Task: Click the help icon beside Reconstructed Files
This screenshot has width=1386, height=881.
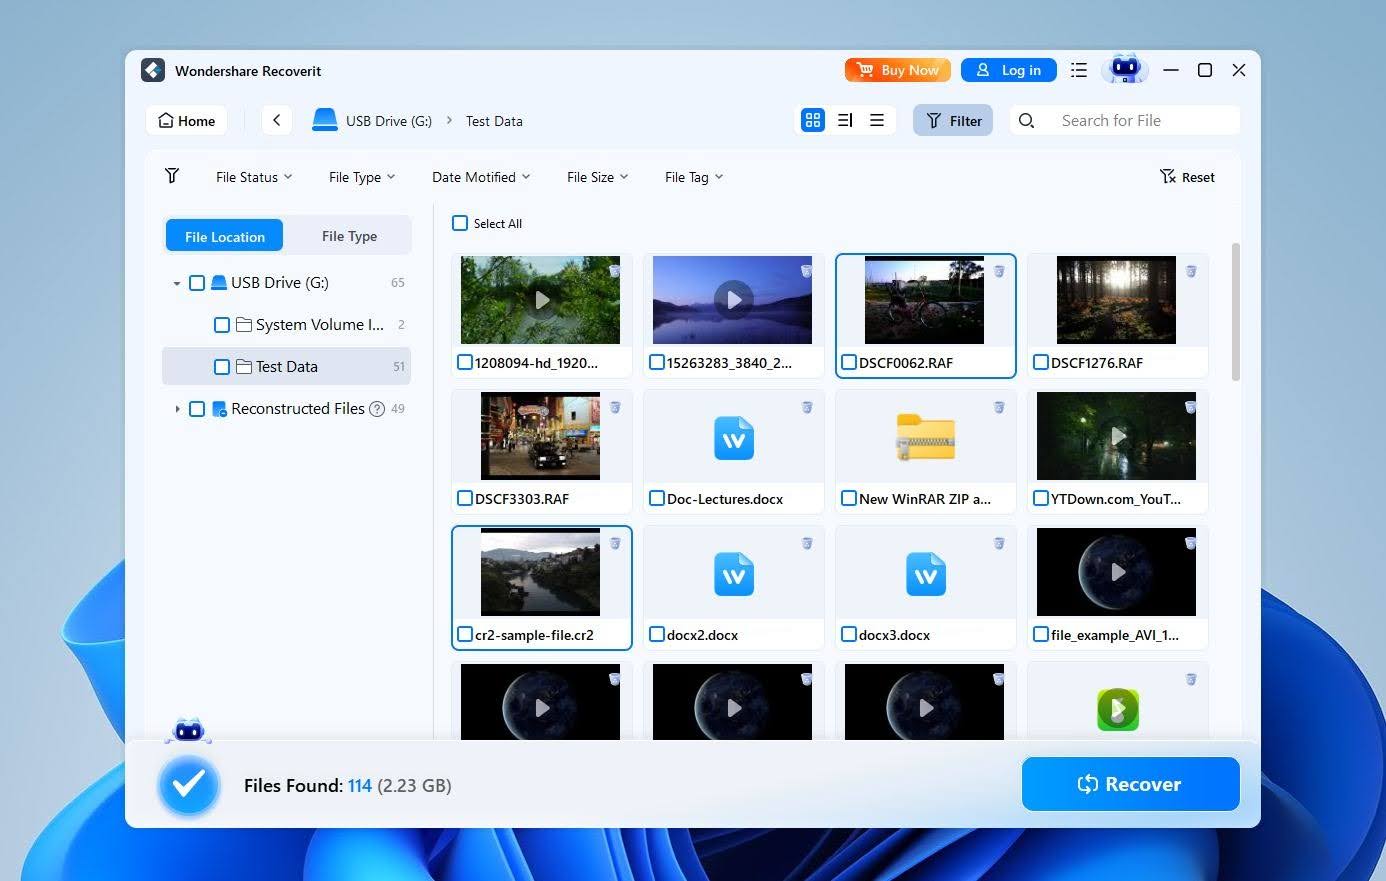Action: tap(377, 409)
